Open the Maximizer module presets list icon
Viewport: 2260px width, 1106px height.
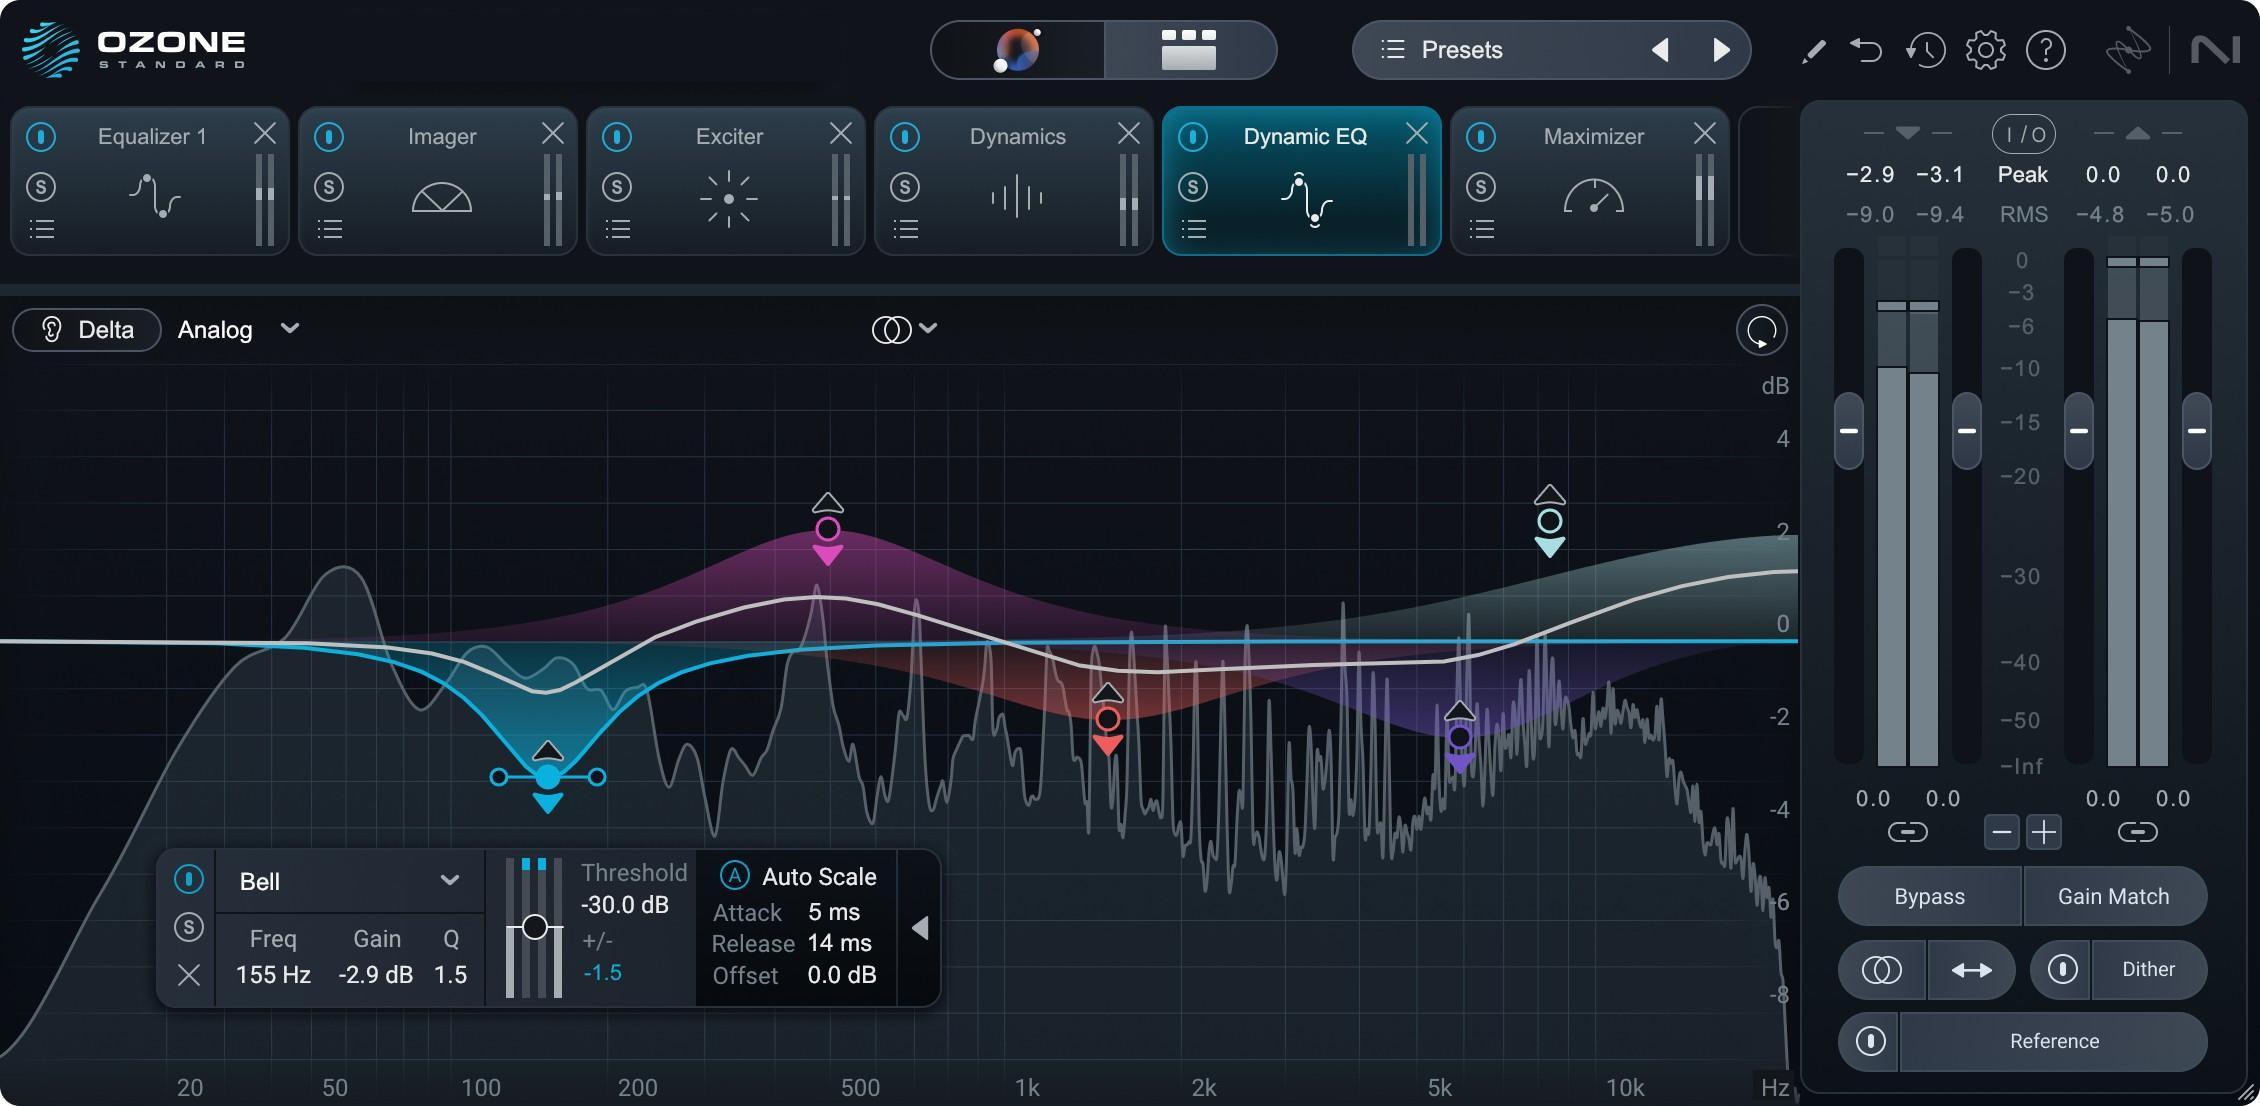click(1482, 228)
